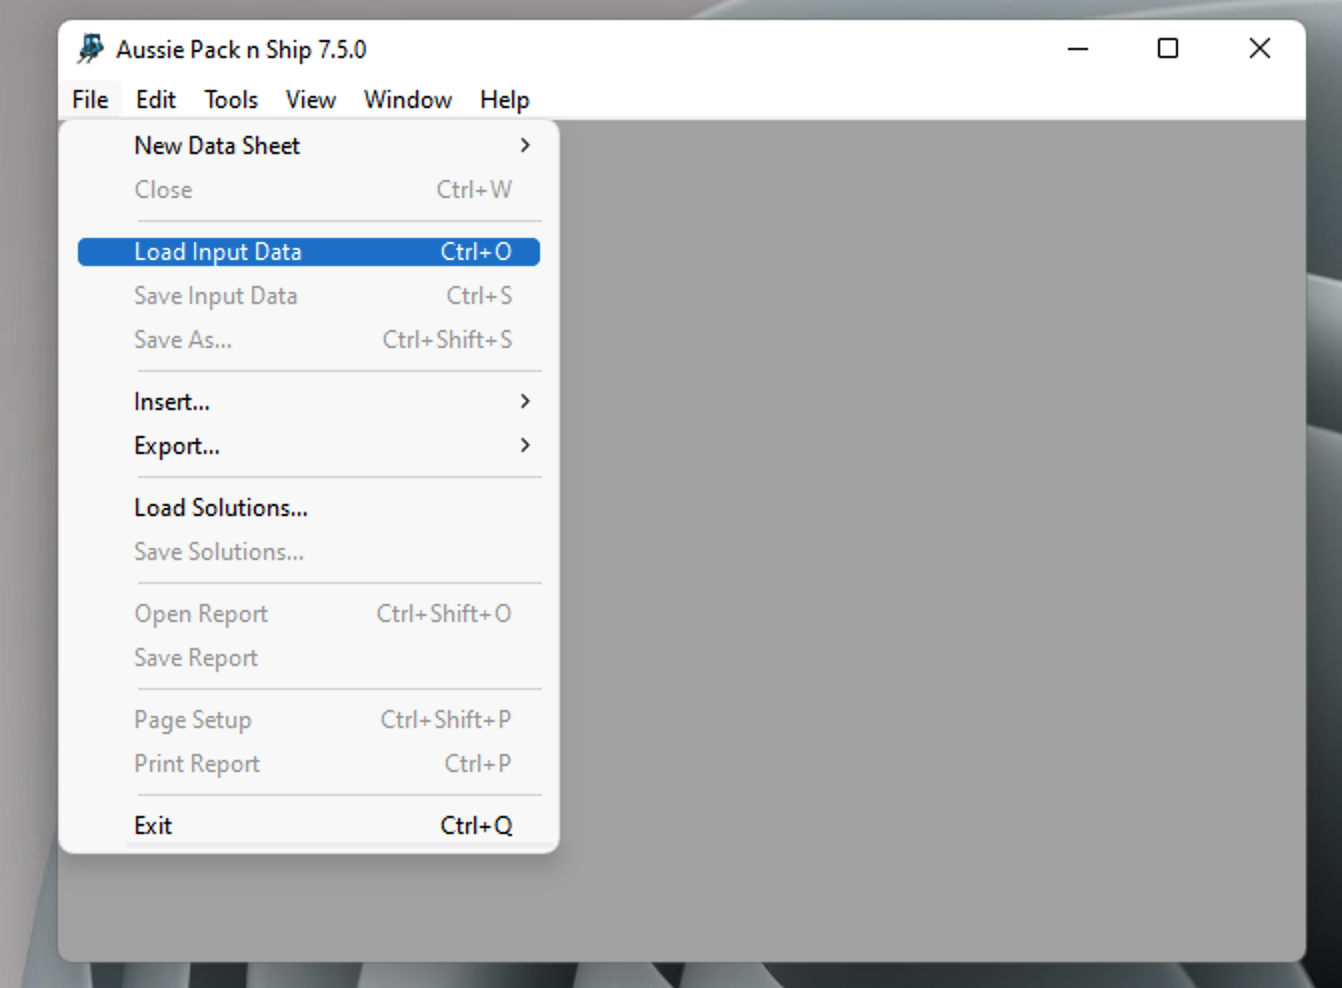
Task: Open the Help menu
Action: pyautogui.click(x=505, y=100)
